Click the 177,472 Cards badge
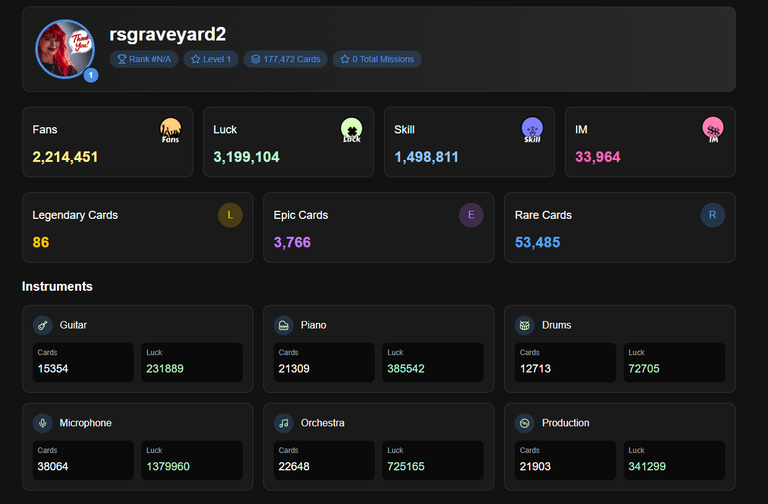The height and width of the screenshot is (504, 768). coord(286,59)
